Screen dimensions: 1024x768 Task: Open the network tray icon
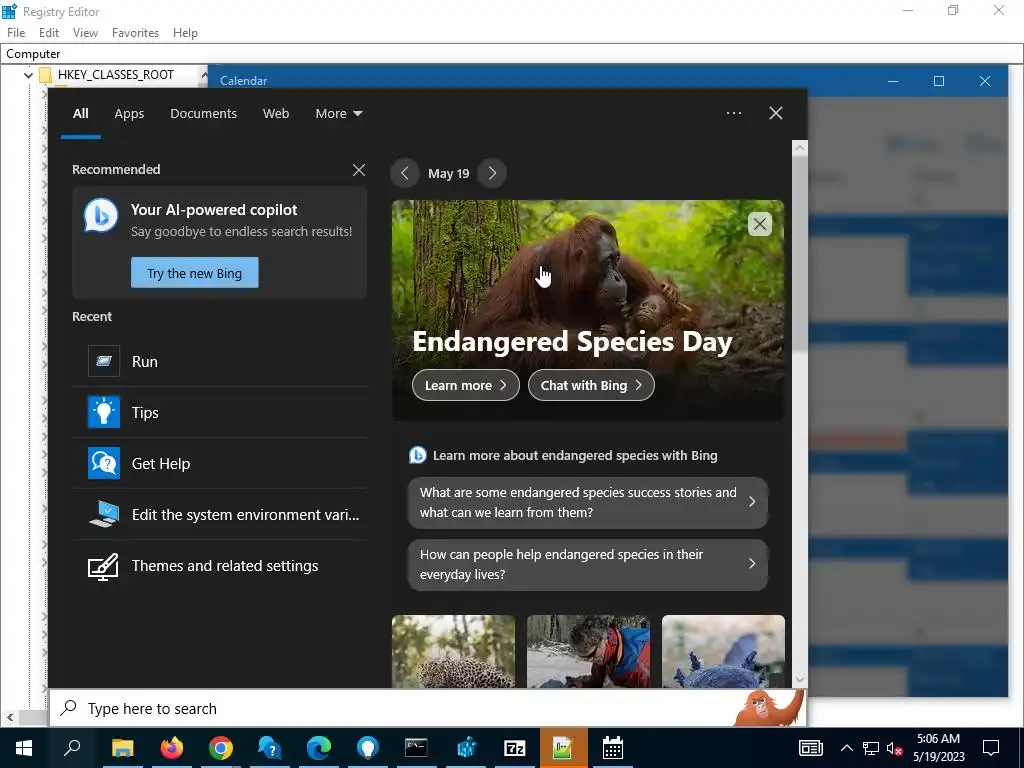coord(871,748)
